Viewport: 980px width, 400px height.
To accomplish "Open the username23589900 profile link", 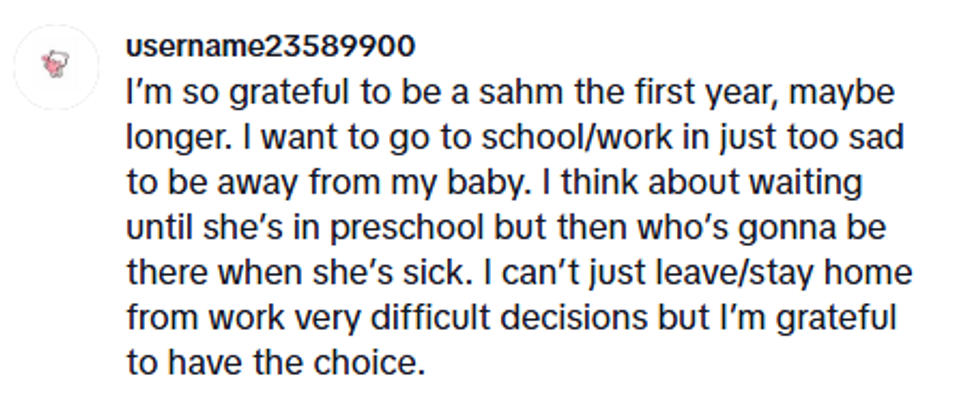I will pyautogui.click(x=270, y=47).
